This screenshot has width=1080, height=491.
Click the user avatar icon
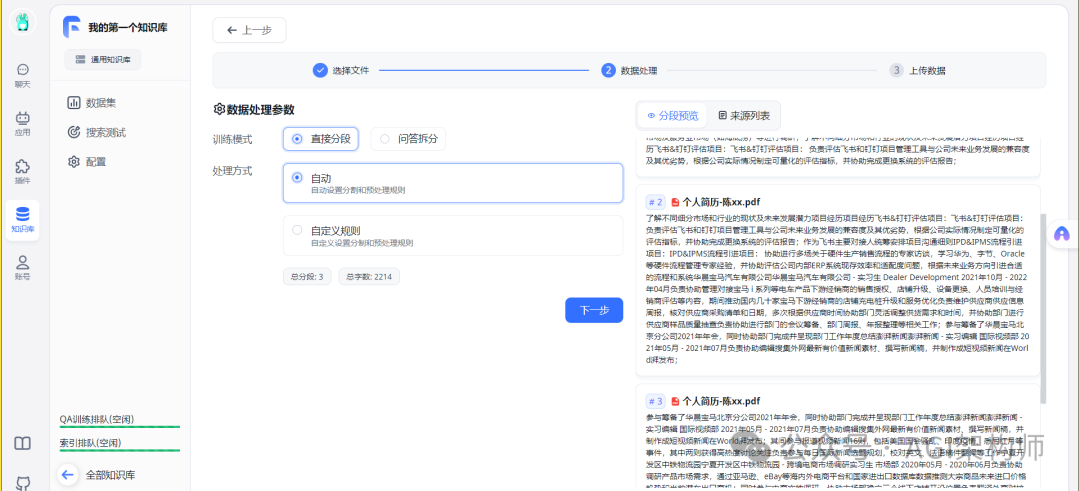23,23
